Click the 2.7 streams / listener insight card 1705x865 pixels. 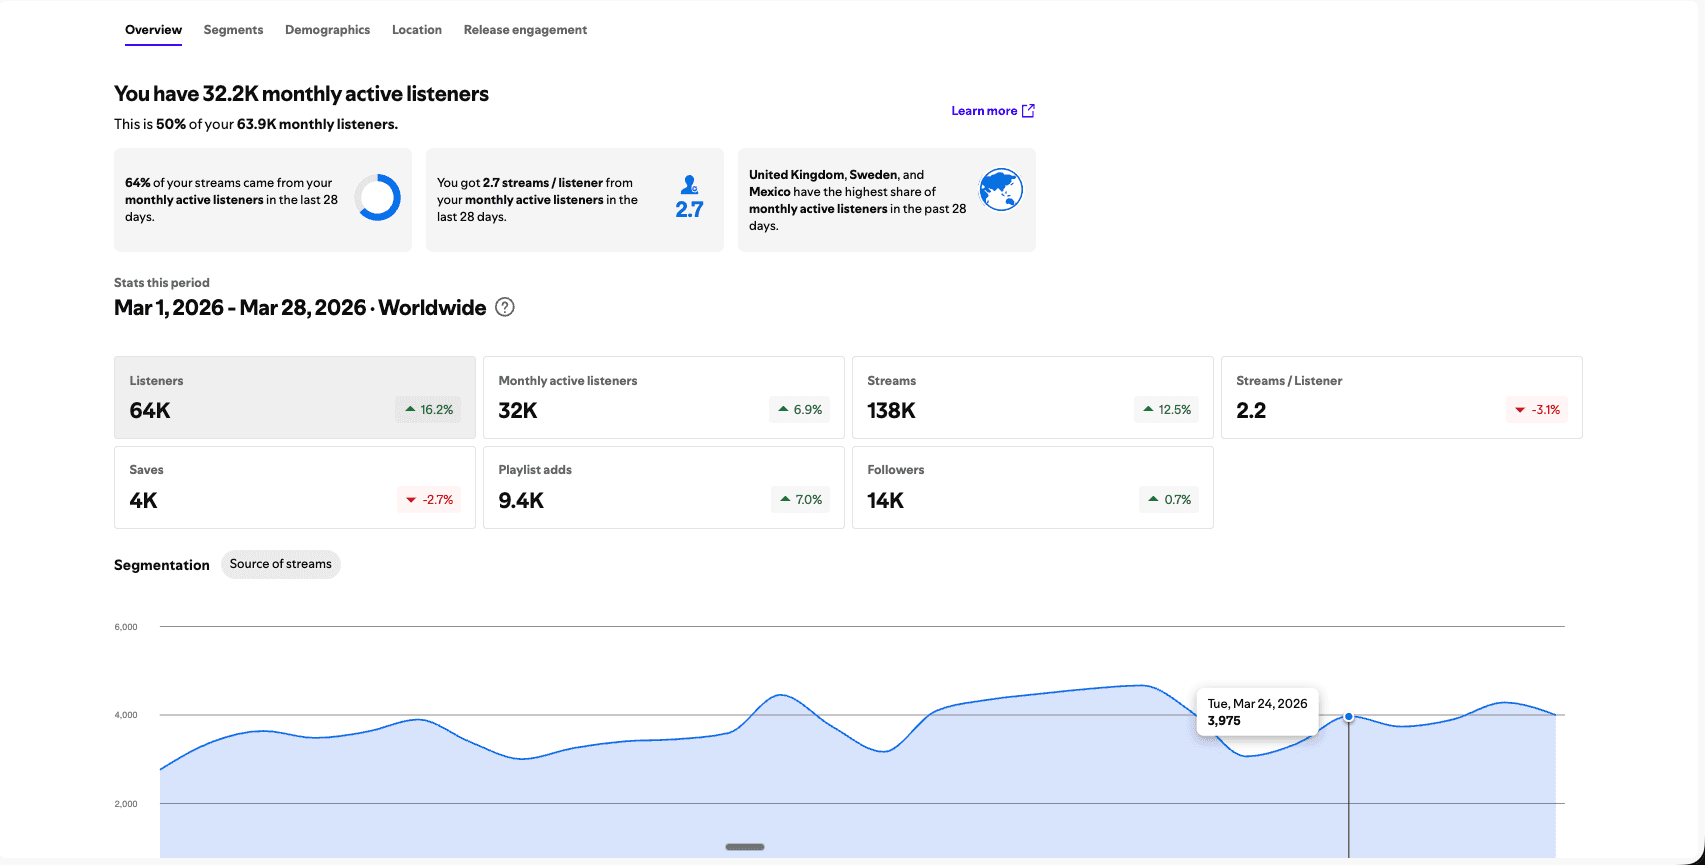click(x=575, y=200)
